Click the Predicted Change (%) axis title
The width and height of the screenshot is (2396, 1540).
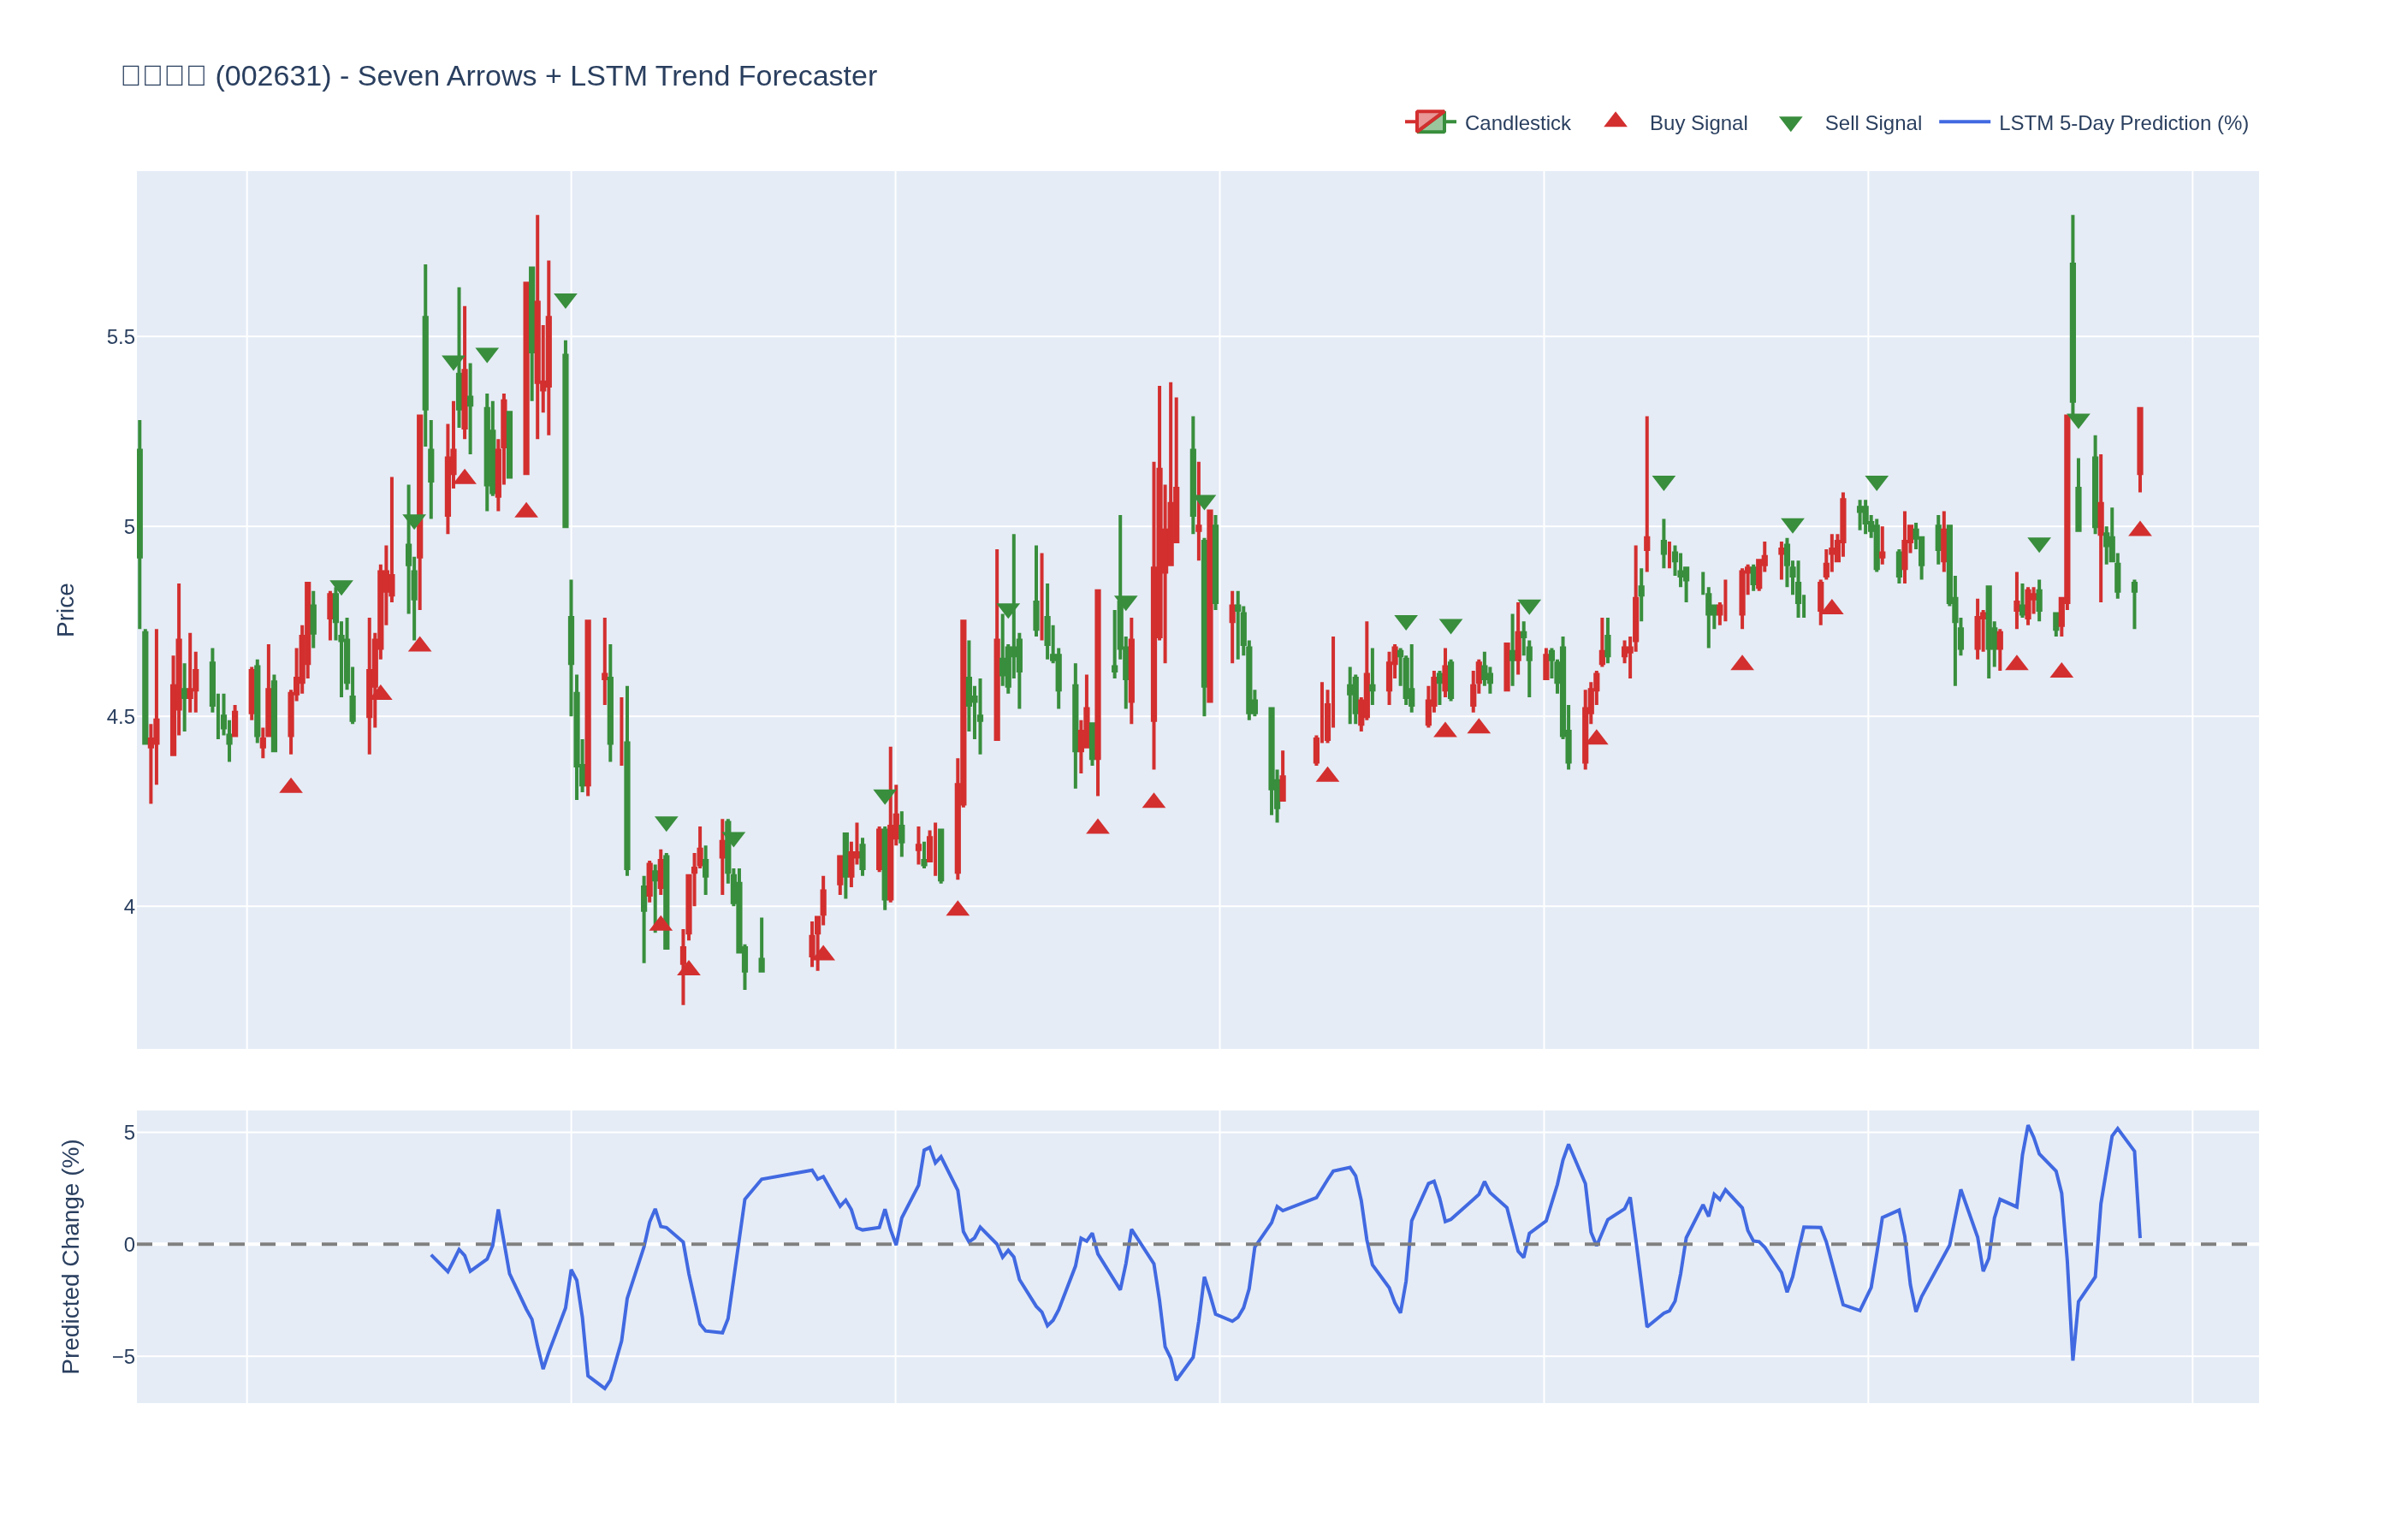(x=70, y=1256)
